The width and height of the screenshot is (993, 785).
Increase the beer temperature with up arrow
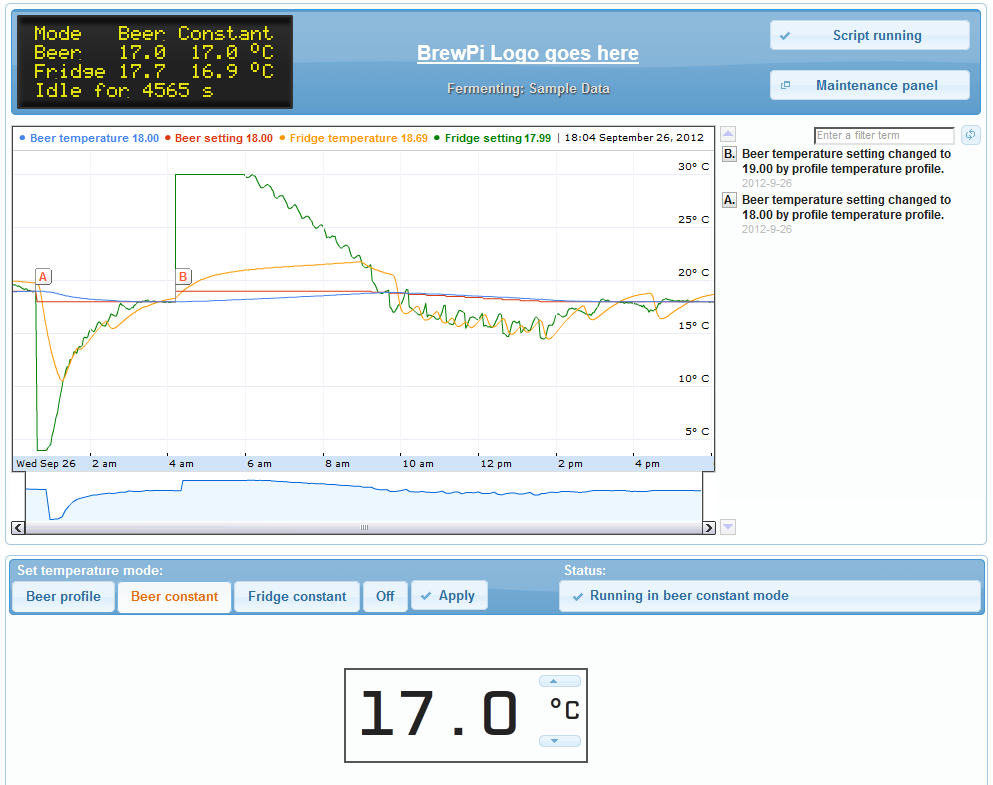[x=560, y=681]
